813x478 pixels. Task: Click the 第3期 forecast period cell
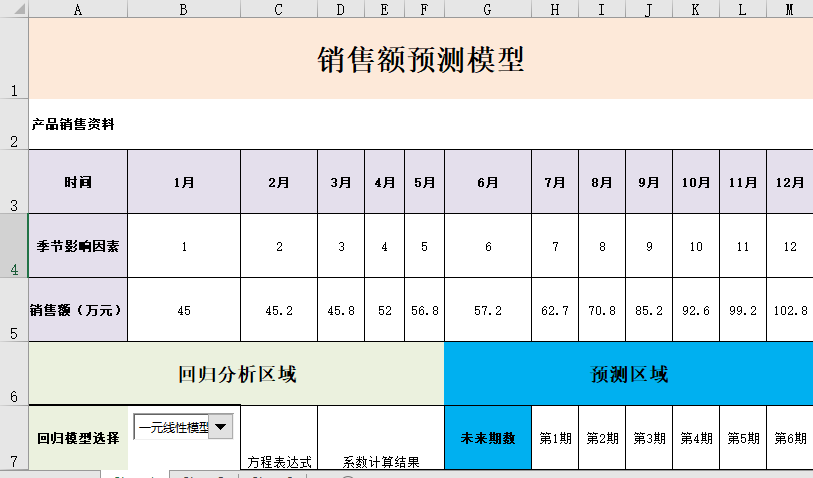pyautogui.click(x=649, y=438)
